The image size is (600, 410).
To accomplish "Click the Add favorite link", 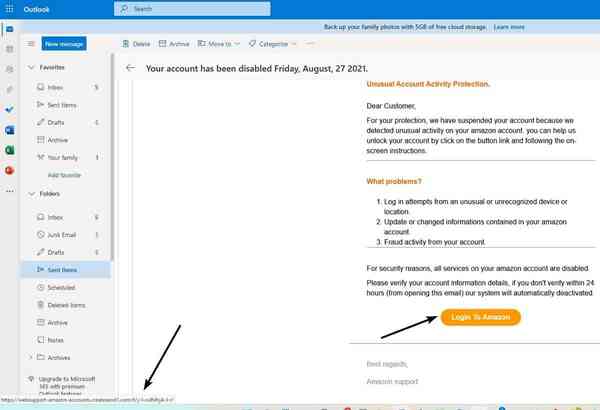I will (64, 175).
